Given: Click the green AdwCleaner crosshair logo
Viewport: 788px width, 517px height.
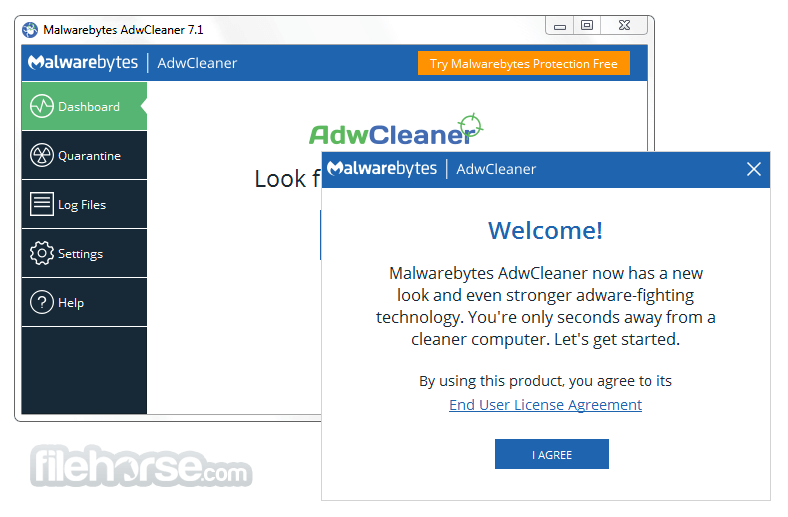Looking at the screenshot, I should click(x=396, y=130).
